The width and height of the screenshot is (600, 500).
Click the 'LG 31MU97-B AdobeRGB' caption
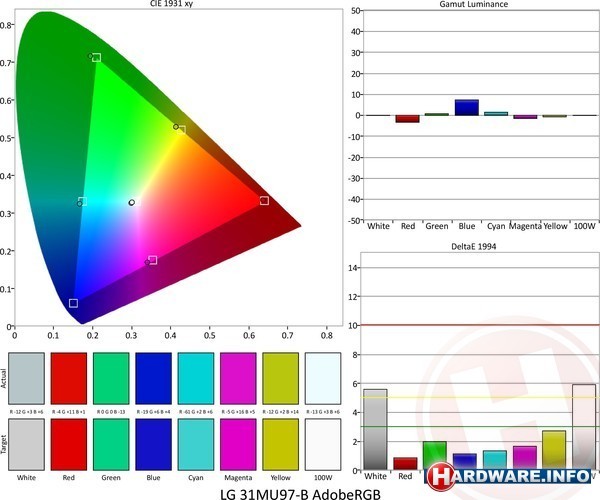(x=300, y=494)
